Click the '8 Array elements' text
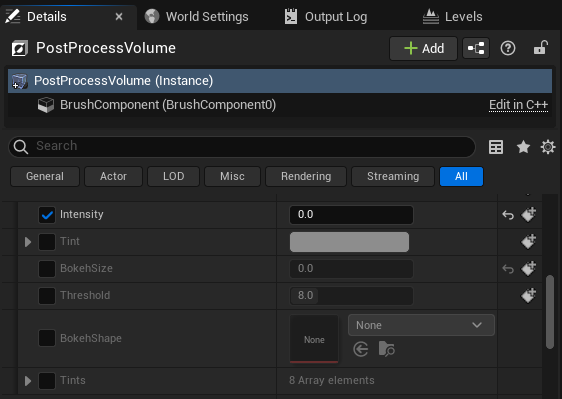 pyautogui.click(x=332, y=380)
